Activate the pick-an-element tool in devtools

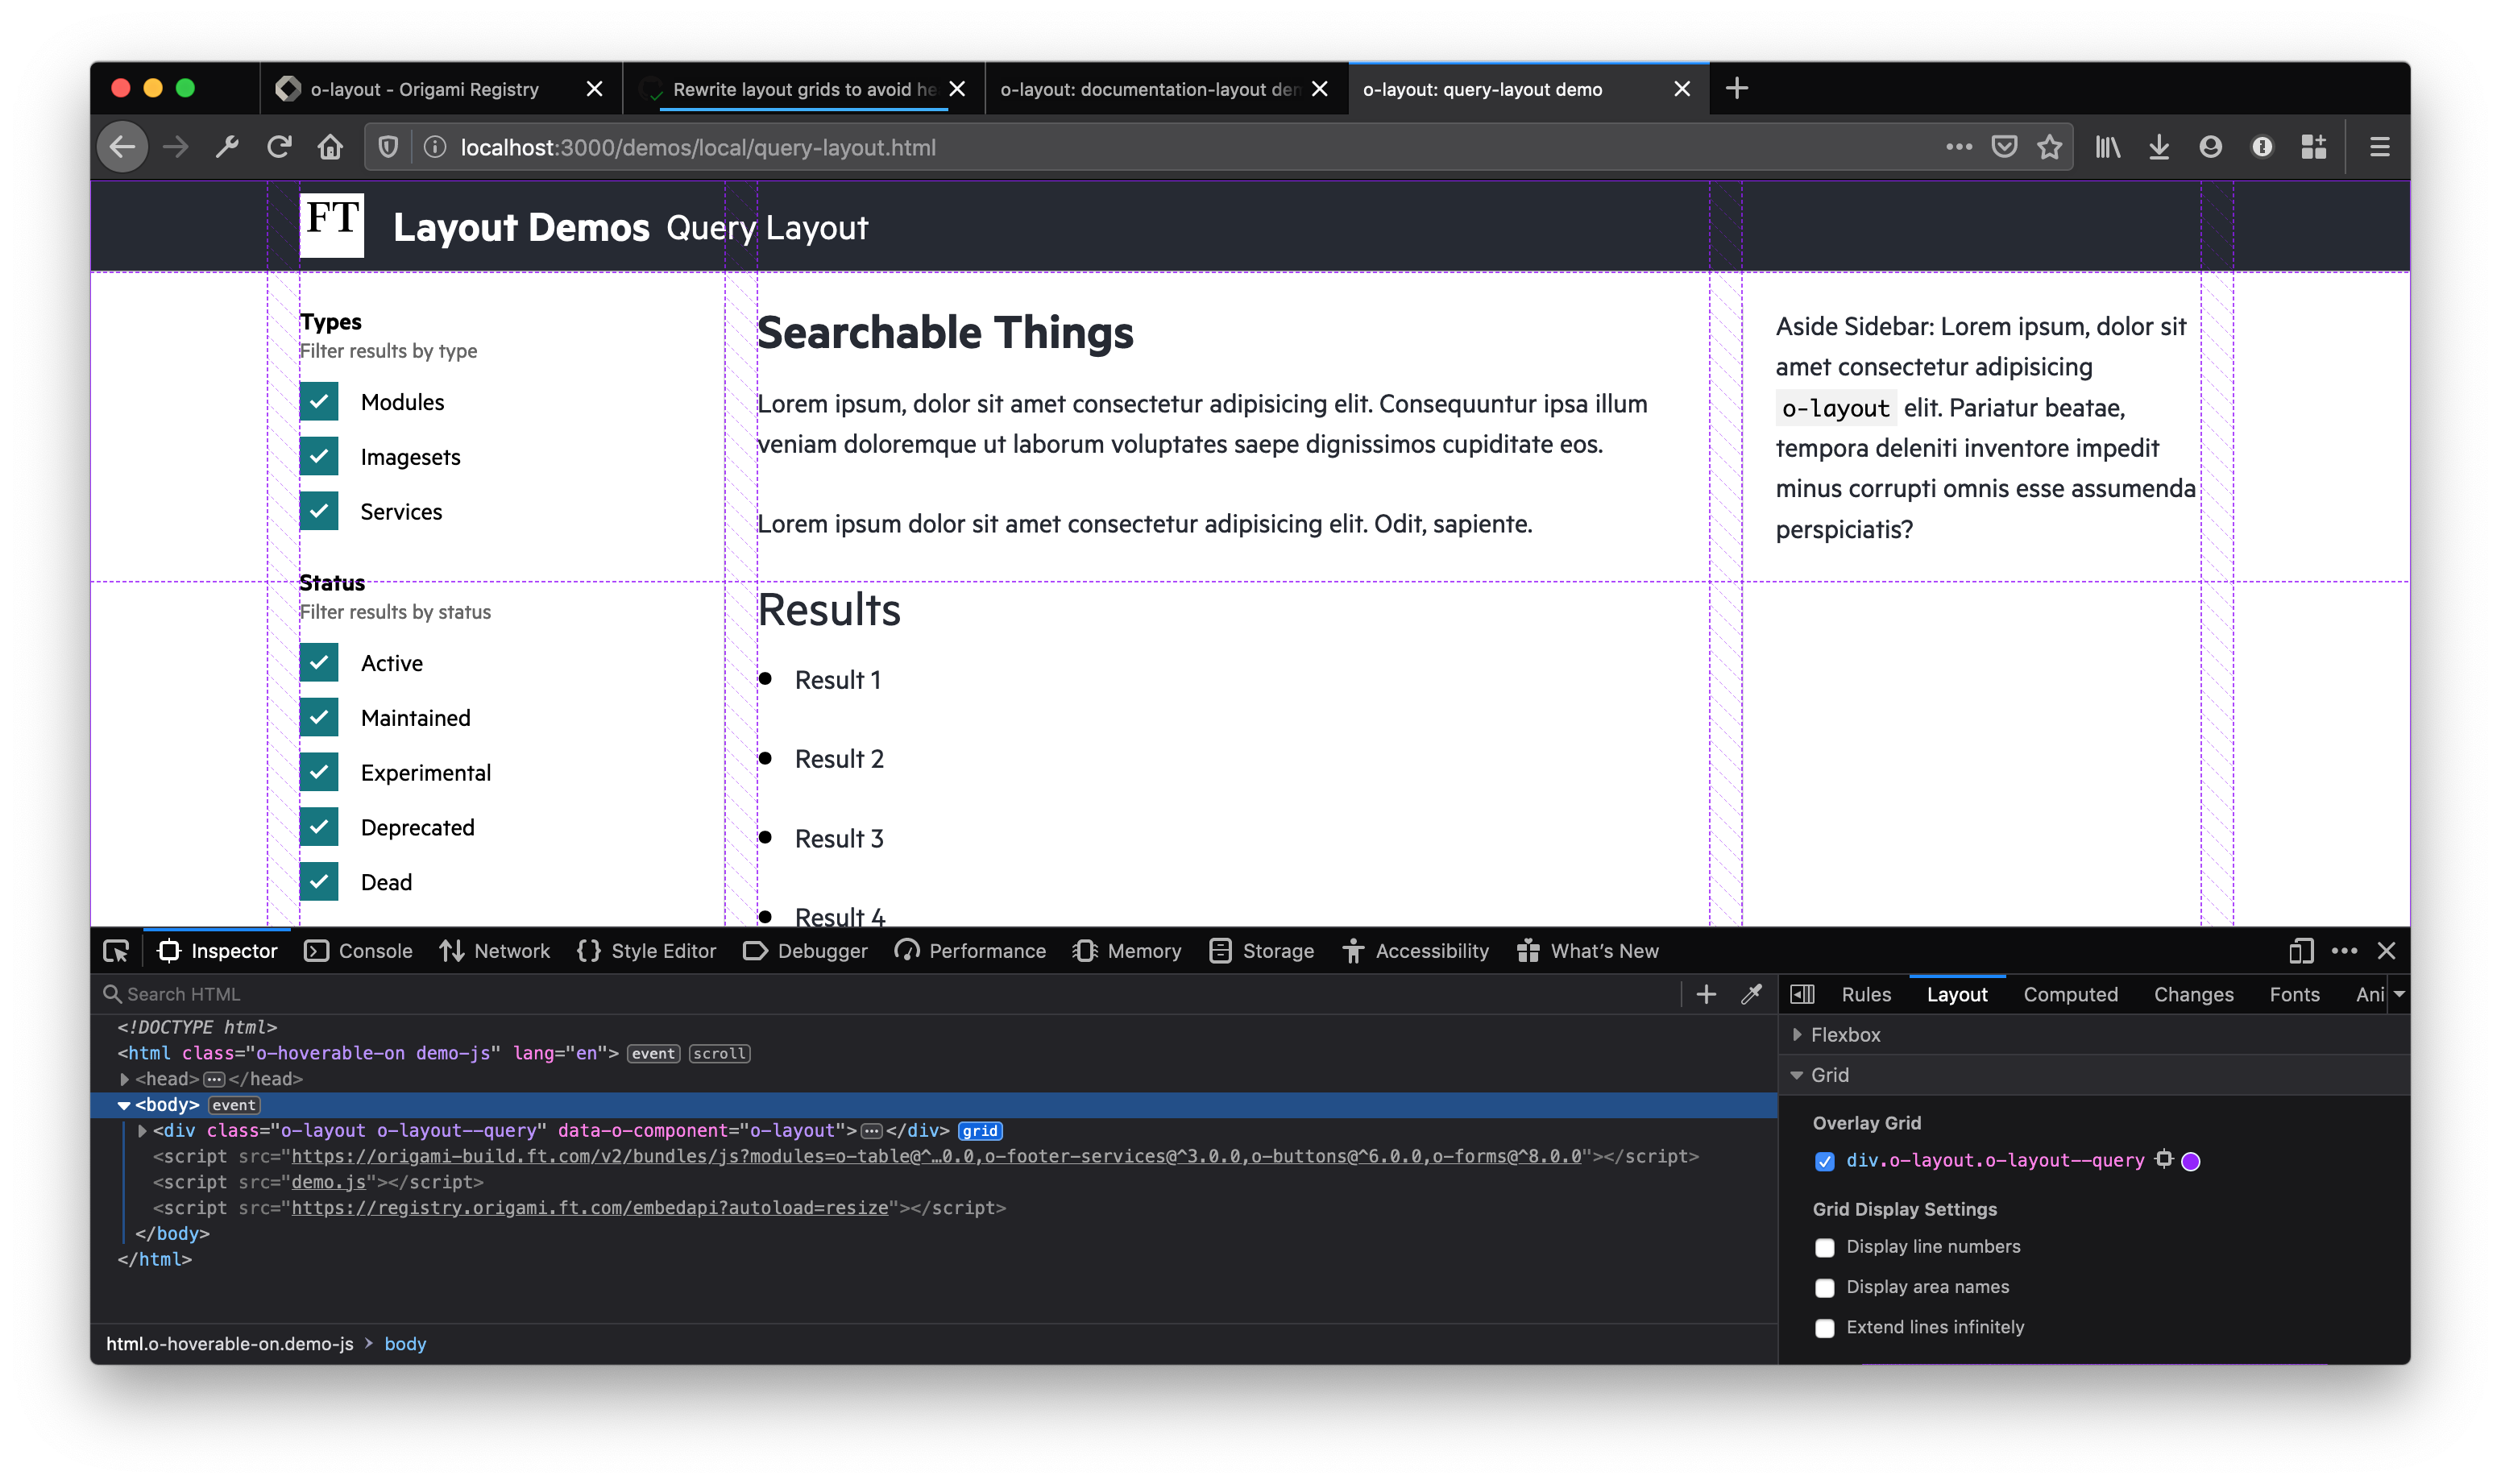pyautogui.click(x=116, y=950)
